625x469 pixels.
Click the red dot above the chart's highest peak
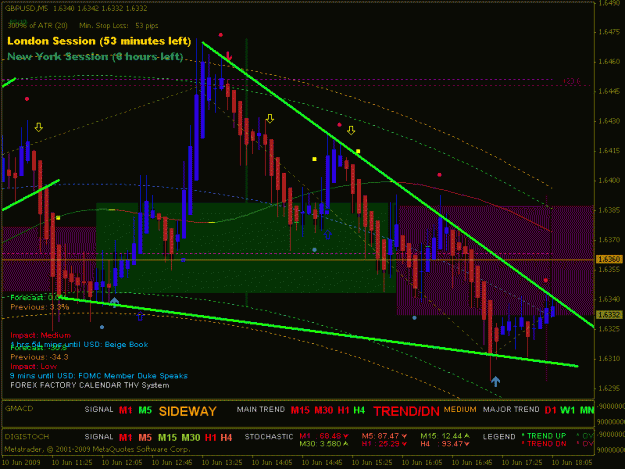pos(220,35)
